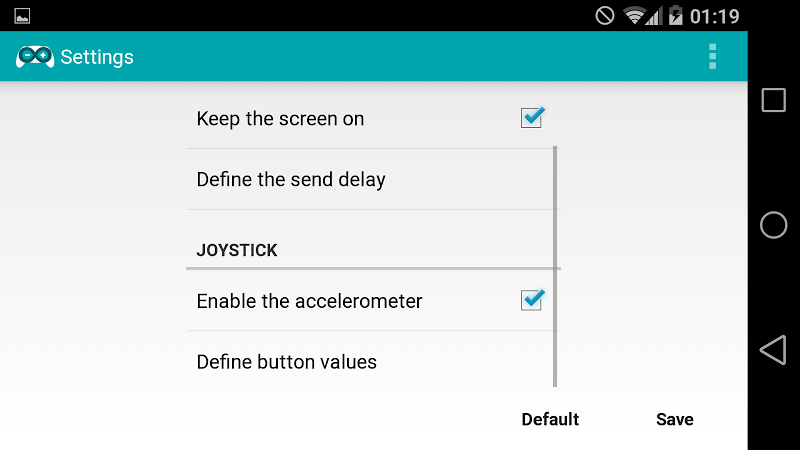Open the three-dot overflow menu
This screenshot has width=800, height=450.
[712, 56]
